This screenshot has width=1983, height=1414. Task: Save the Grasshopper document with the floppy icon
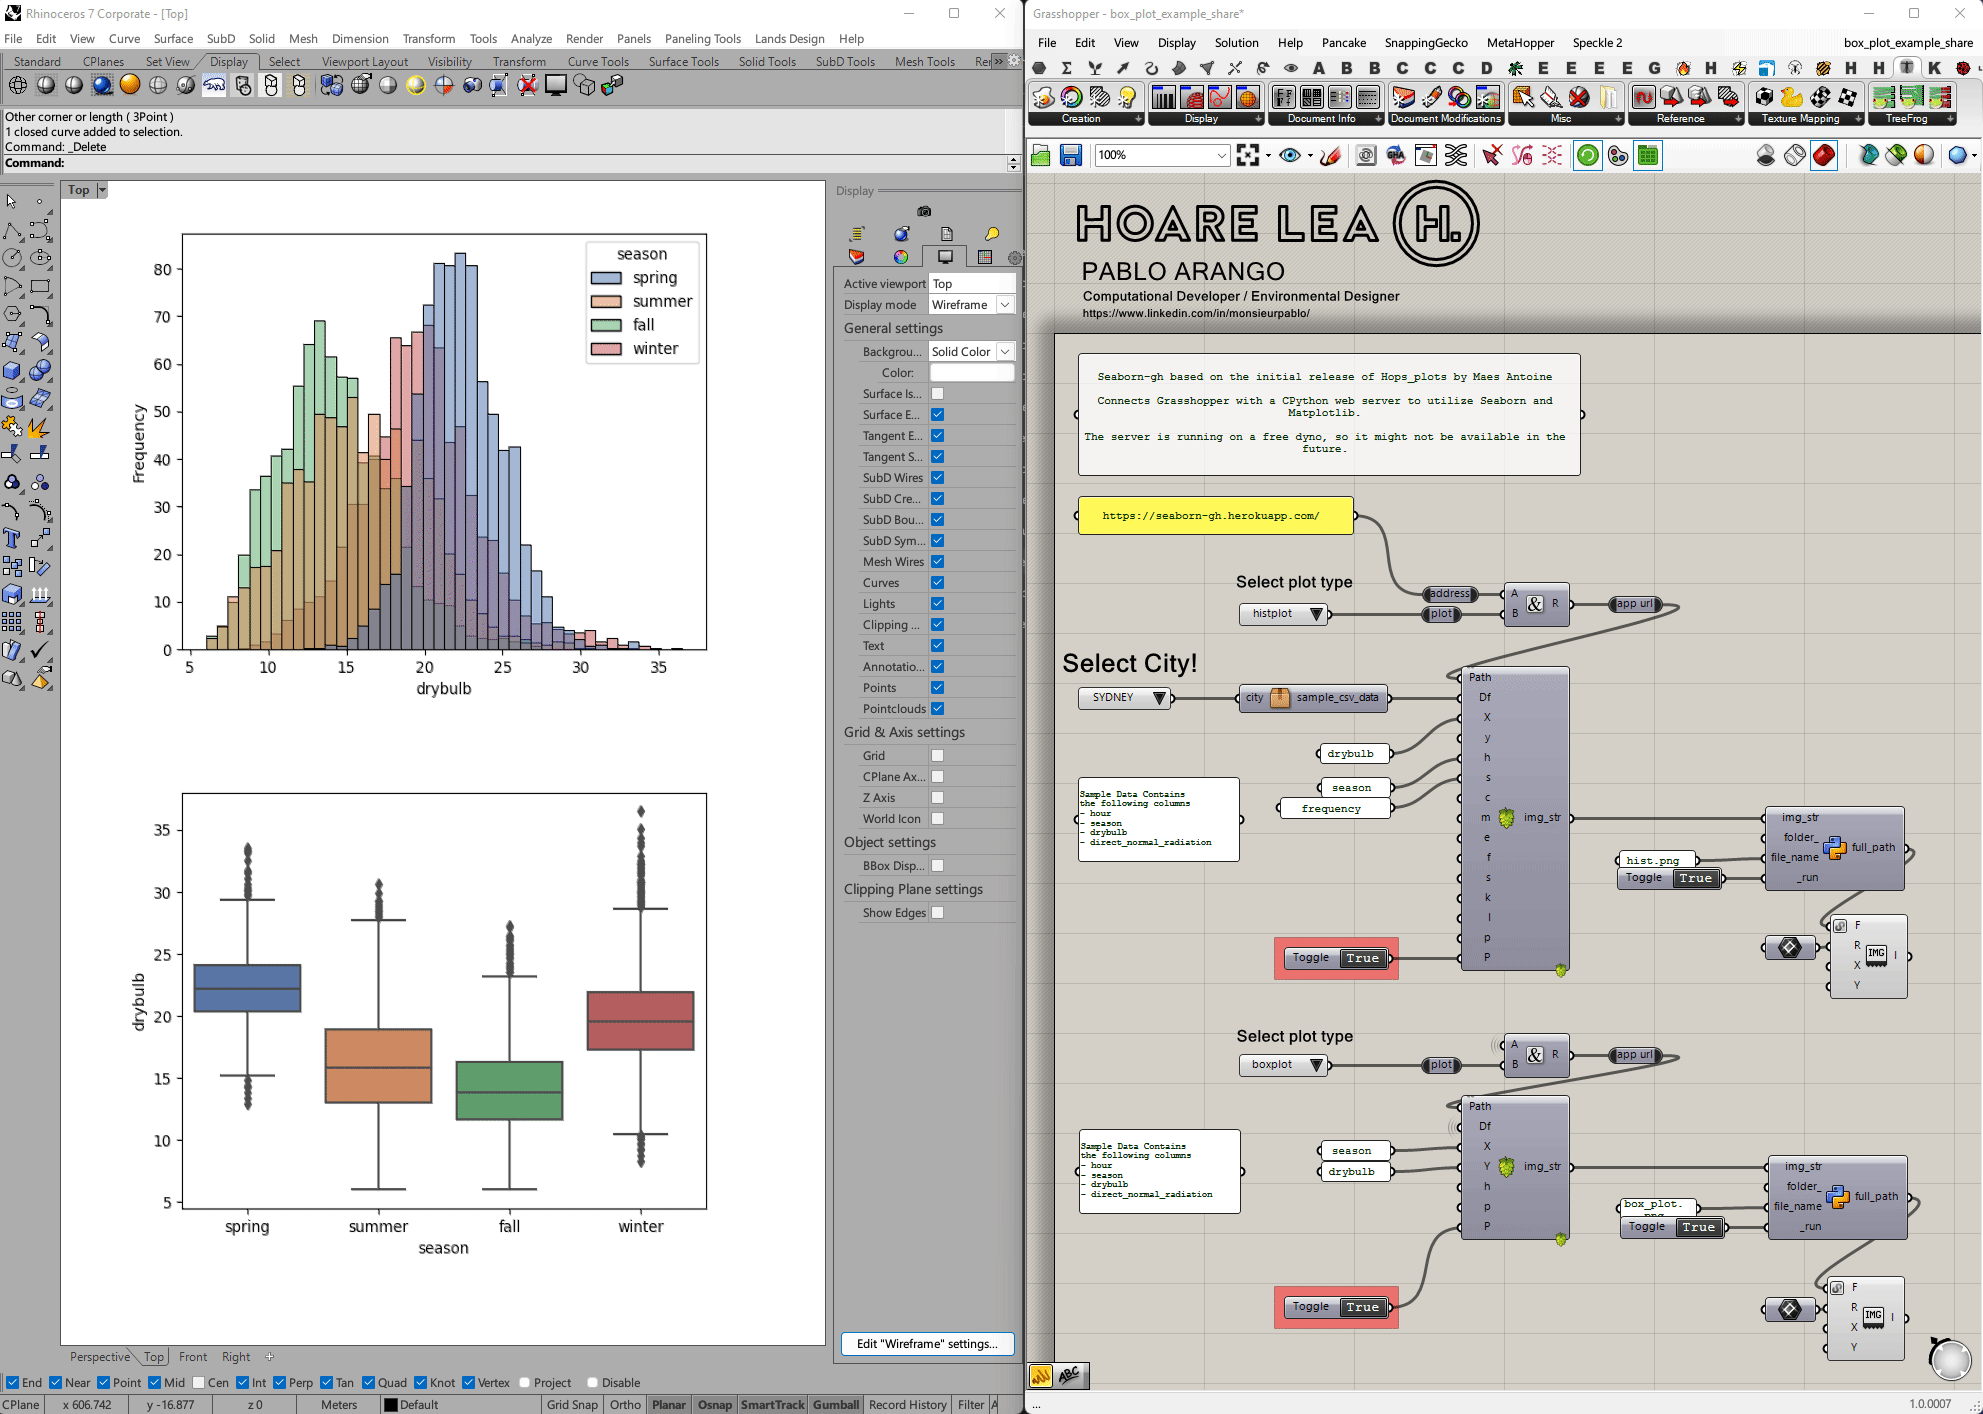pyautogui.click(x=1070, y=155)
